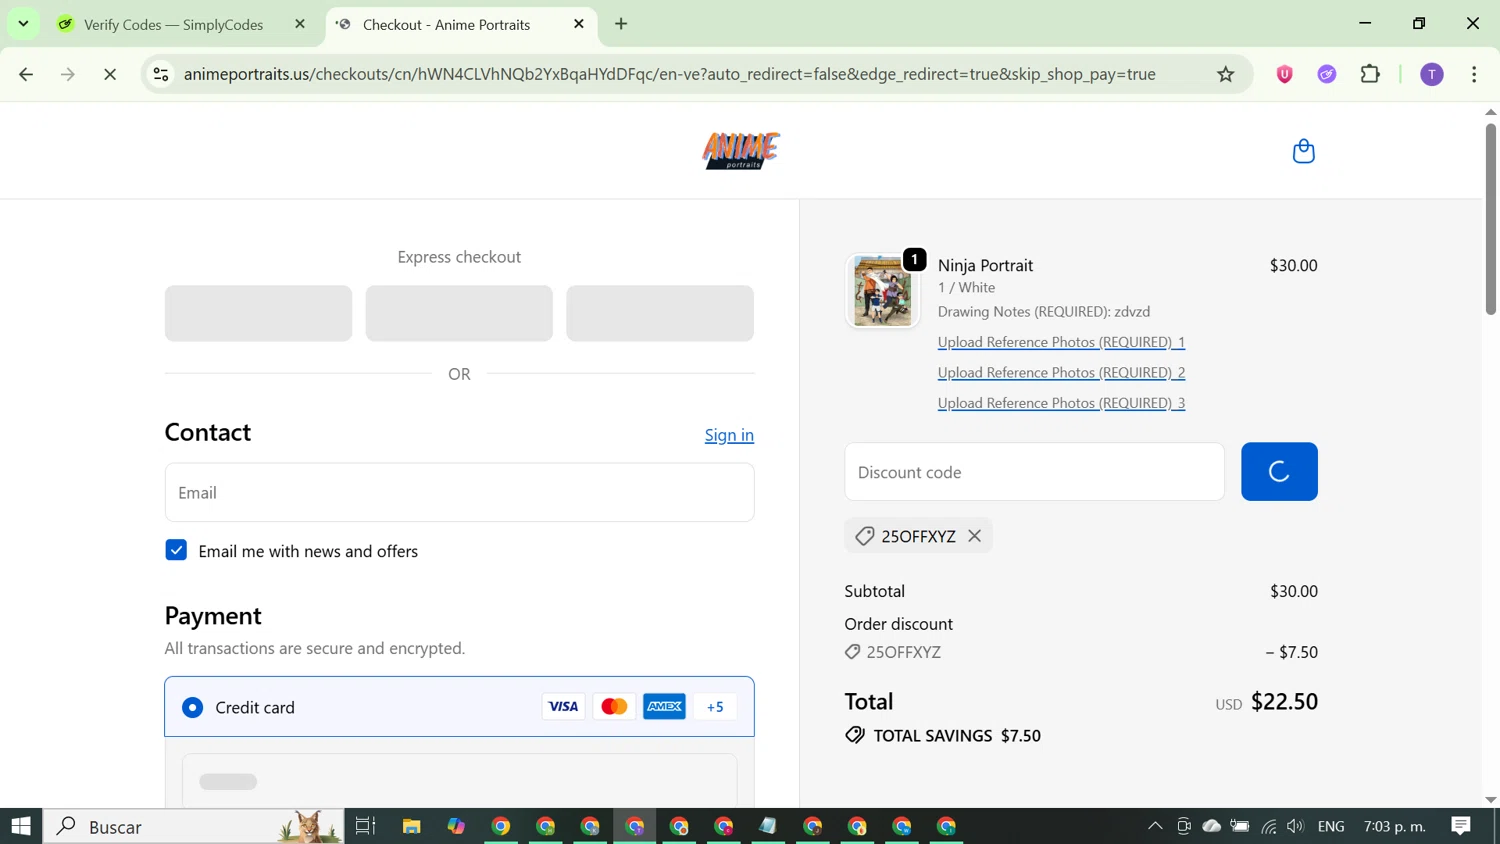This screenshot has height=844, width=1500.
Task: Click the Total $22.50 amount
Action: (1284, 702)
